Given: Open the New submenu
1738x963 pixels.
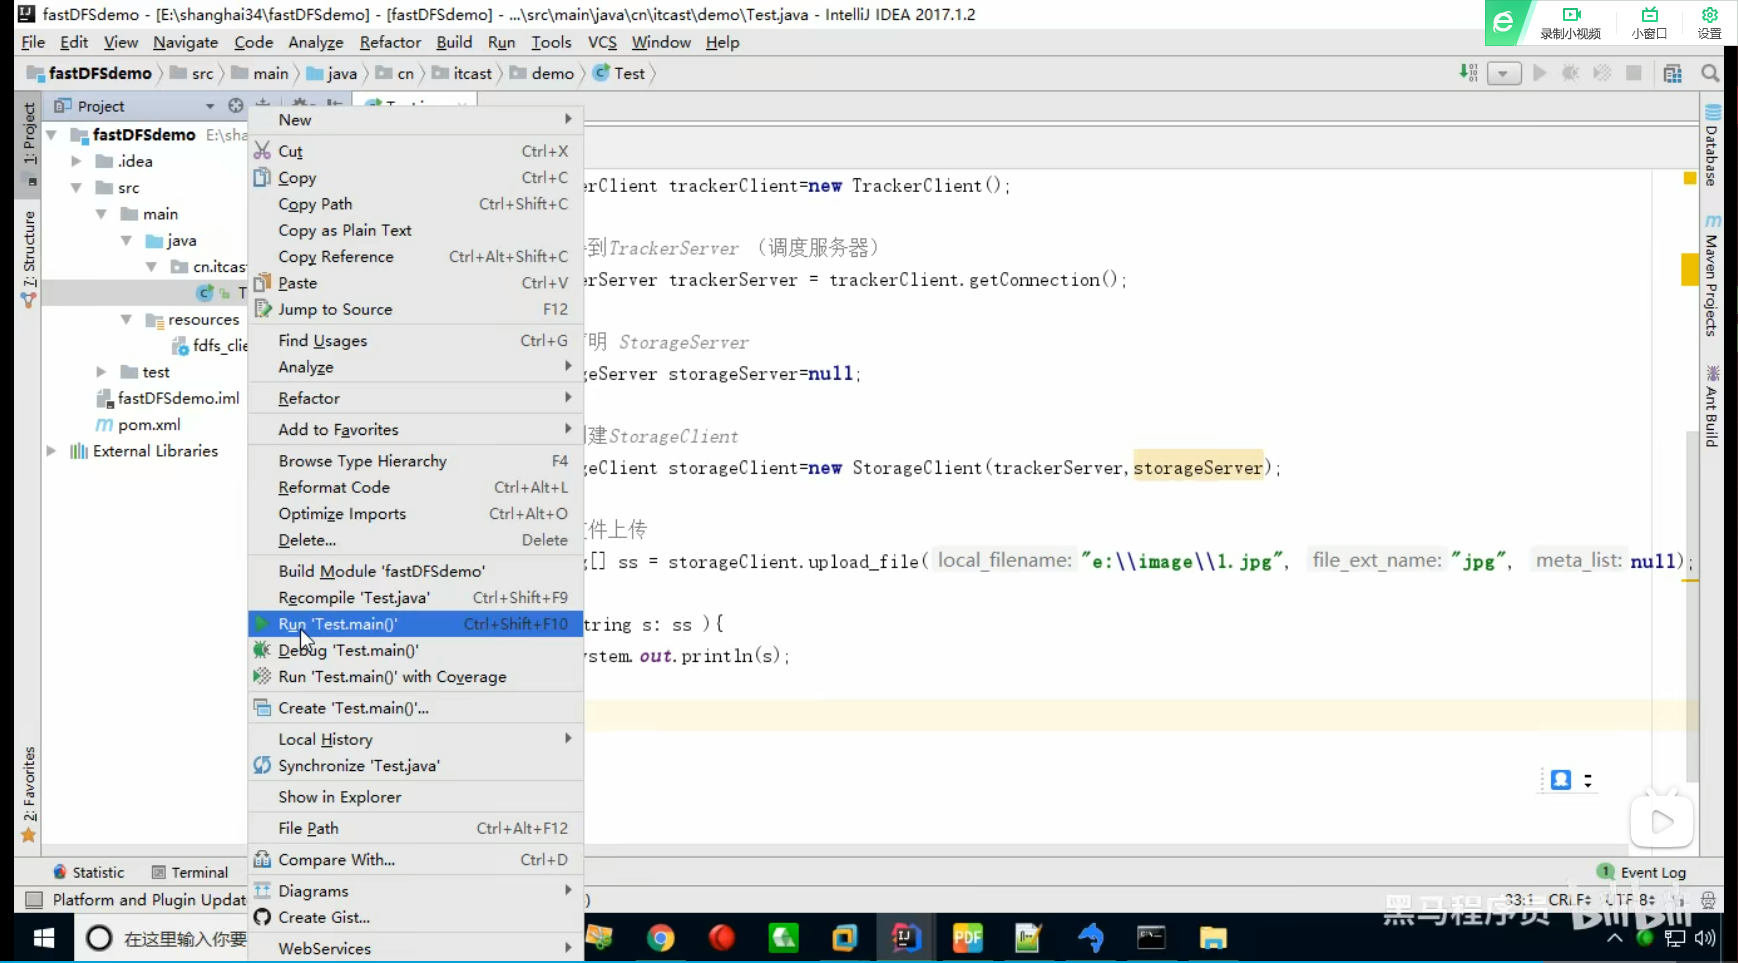Looking at the screenshot, I should pos(415,119).
